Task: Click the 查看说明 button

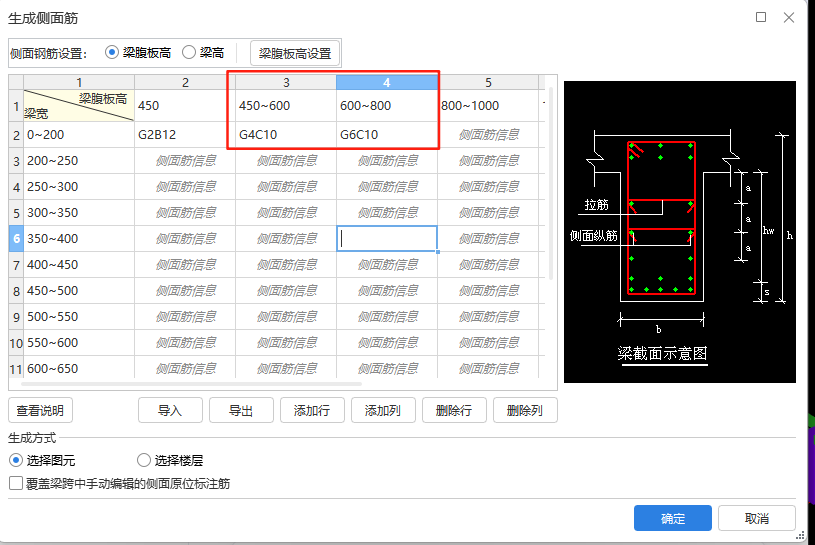Action: tap(40, 410)
